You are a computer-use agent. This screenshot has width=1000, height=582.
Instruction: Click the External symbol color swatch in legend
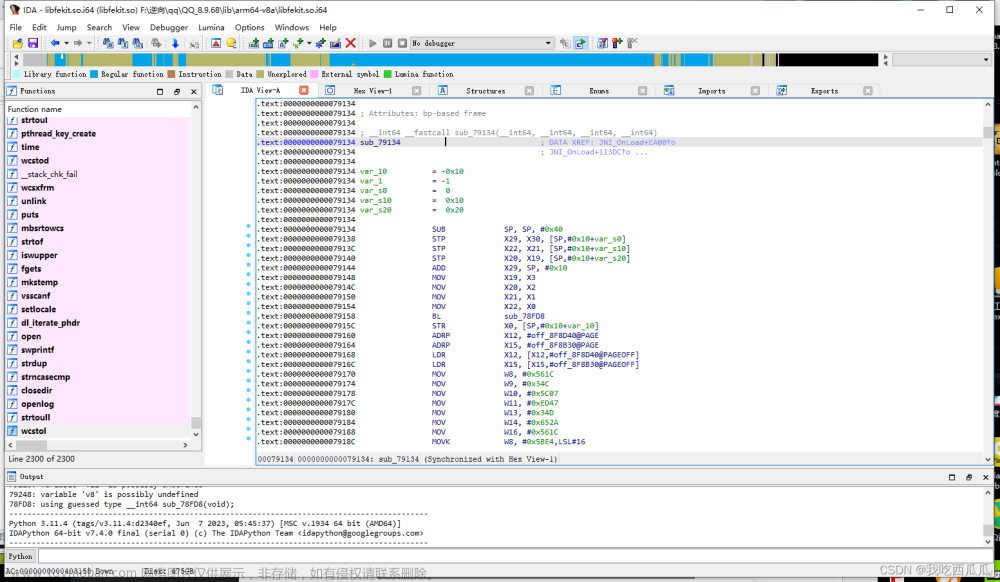pos(314,75)
